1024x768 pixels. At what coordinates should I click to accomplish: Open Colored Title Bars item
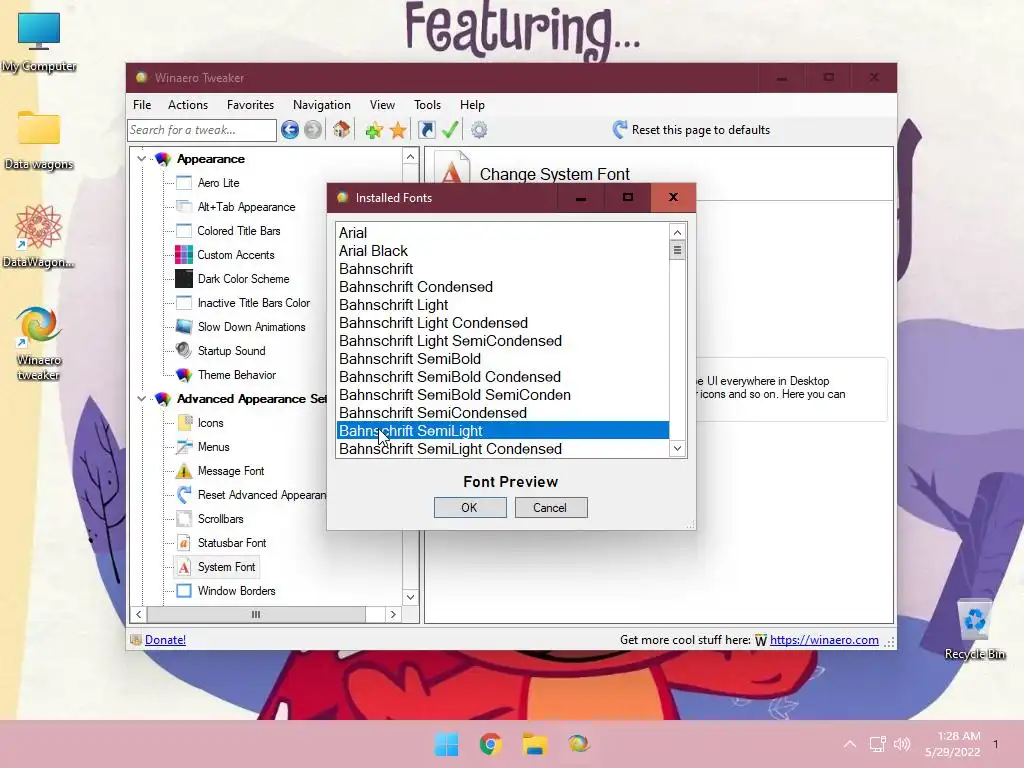click(x=238, y=231)
